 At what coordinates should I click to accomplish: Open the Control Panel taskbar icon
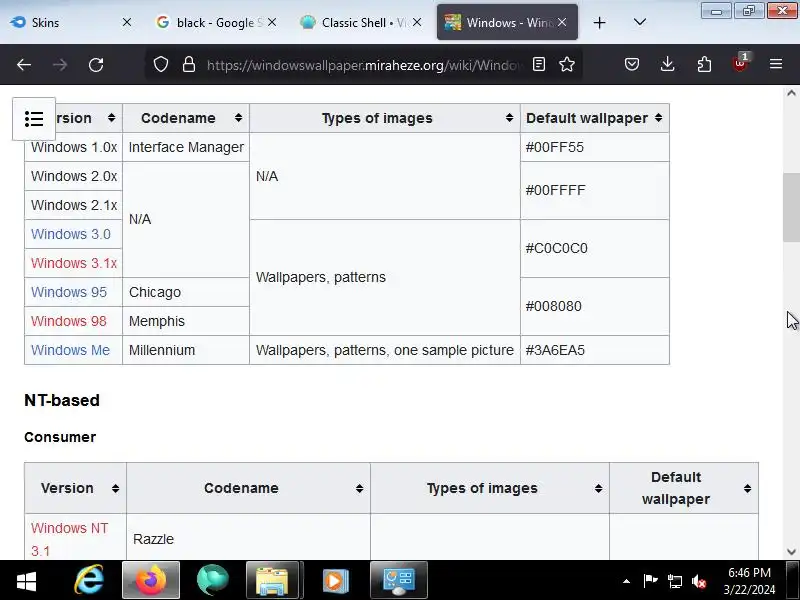tap(398, 580)
